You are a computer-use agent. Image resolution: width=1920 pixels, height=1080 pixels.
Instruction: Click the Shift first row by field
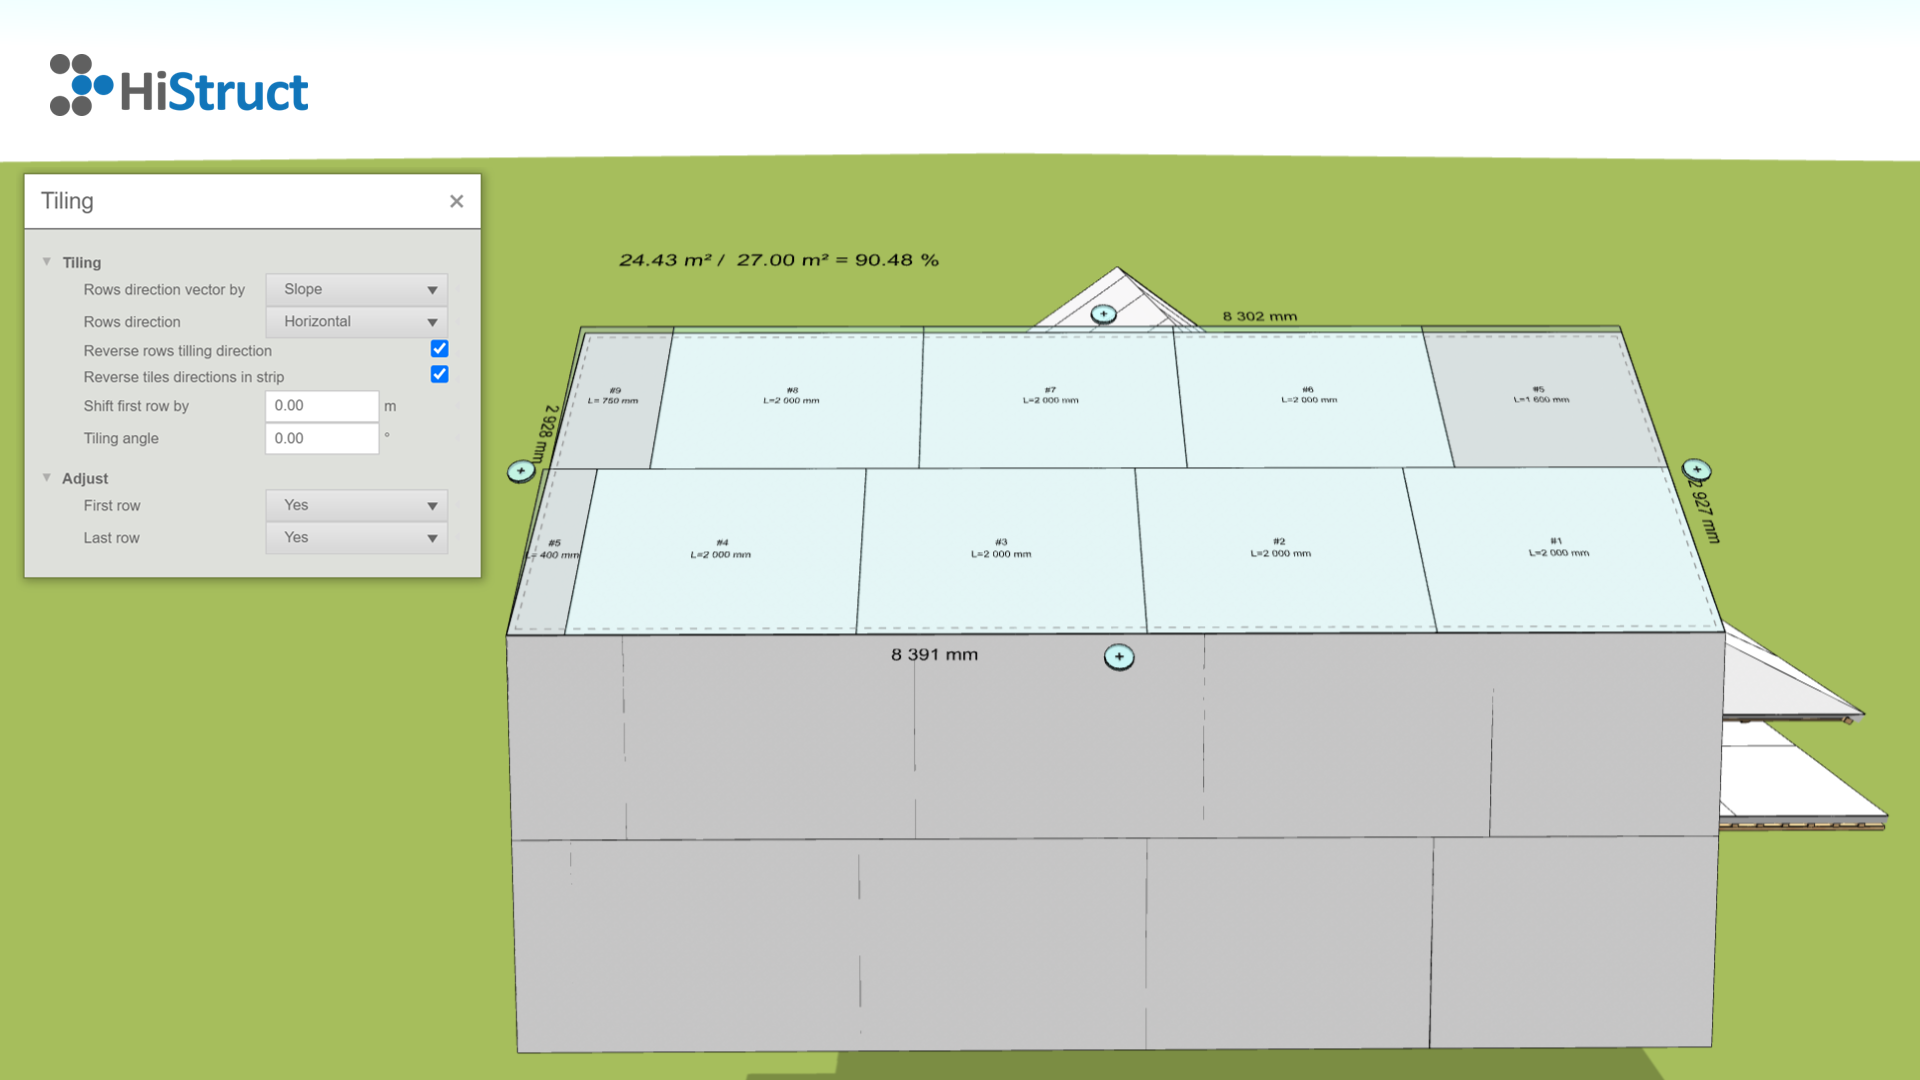322,405
